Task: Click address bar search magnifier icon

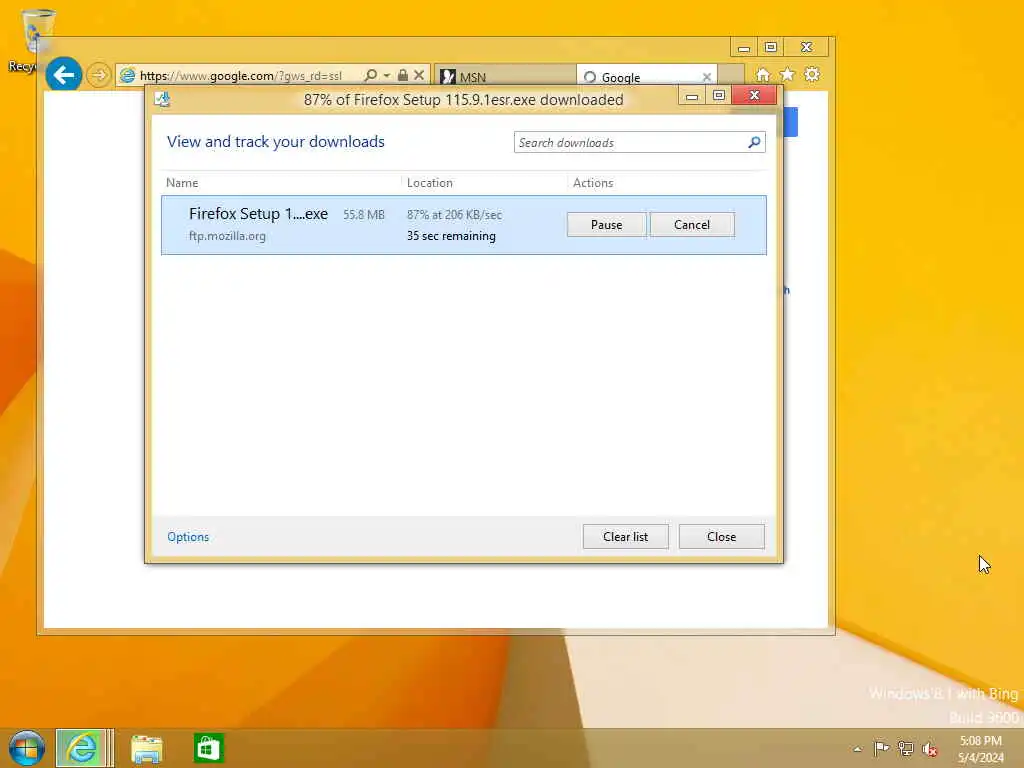Action: tap(371, 75)
